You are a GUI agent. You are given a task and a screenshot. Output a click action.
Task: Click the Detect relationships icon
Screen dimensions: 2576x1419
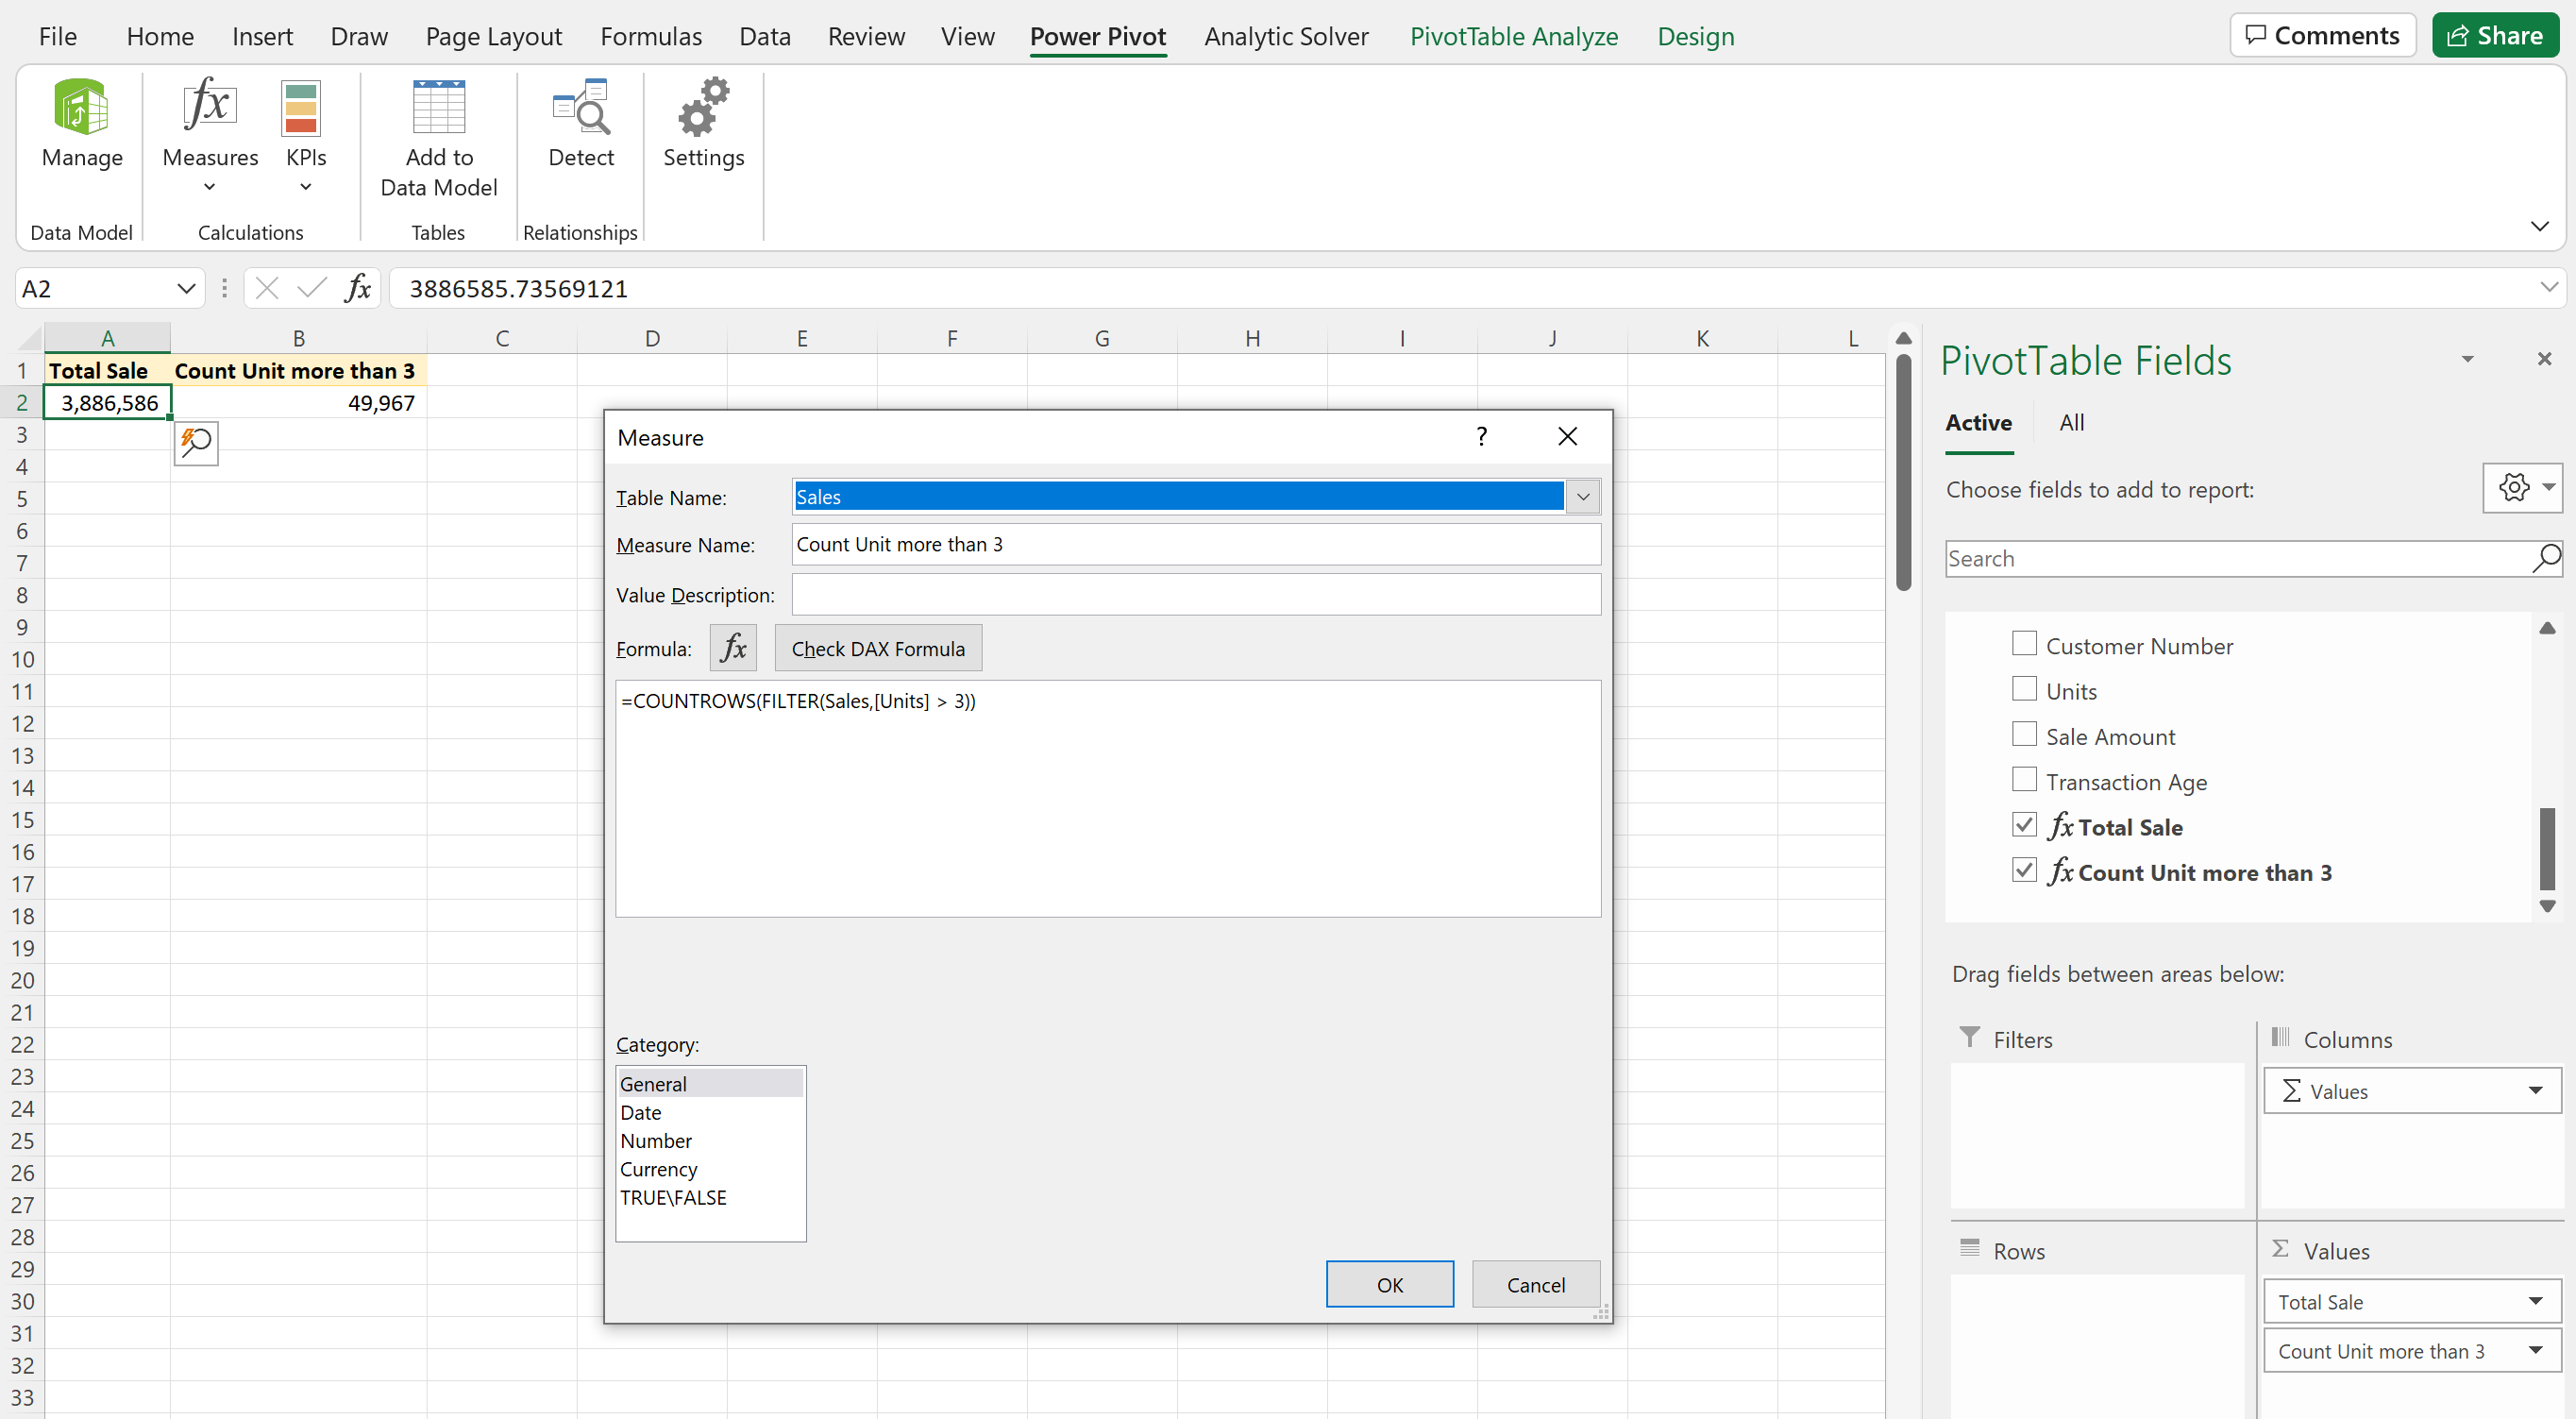[x=581, y=108]
